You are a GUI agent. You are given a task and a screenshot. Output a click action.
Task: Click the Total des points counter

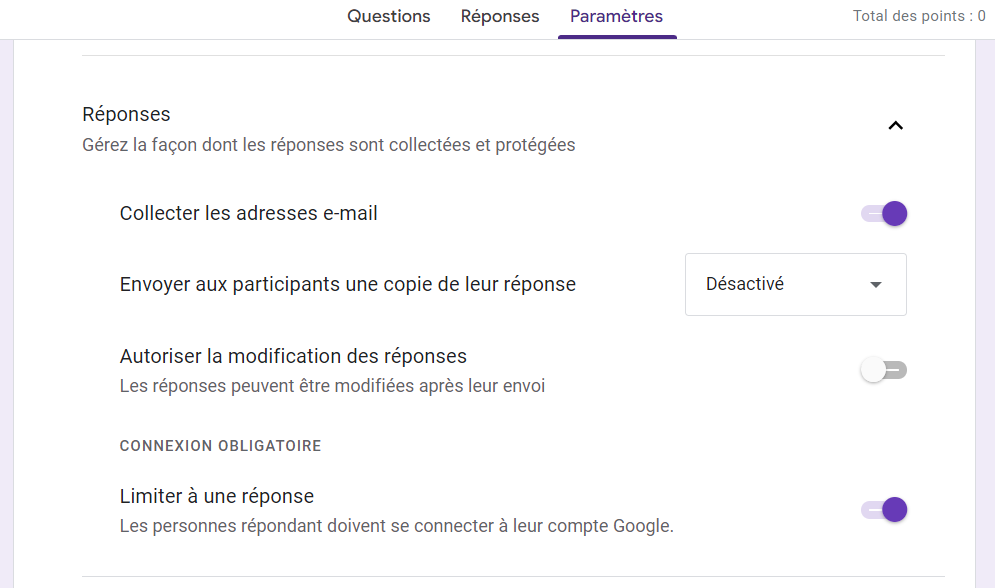(x=918, y=16)
